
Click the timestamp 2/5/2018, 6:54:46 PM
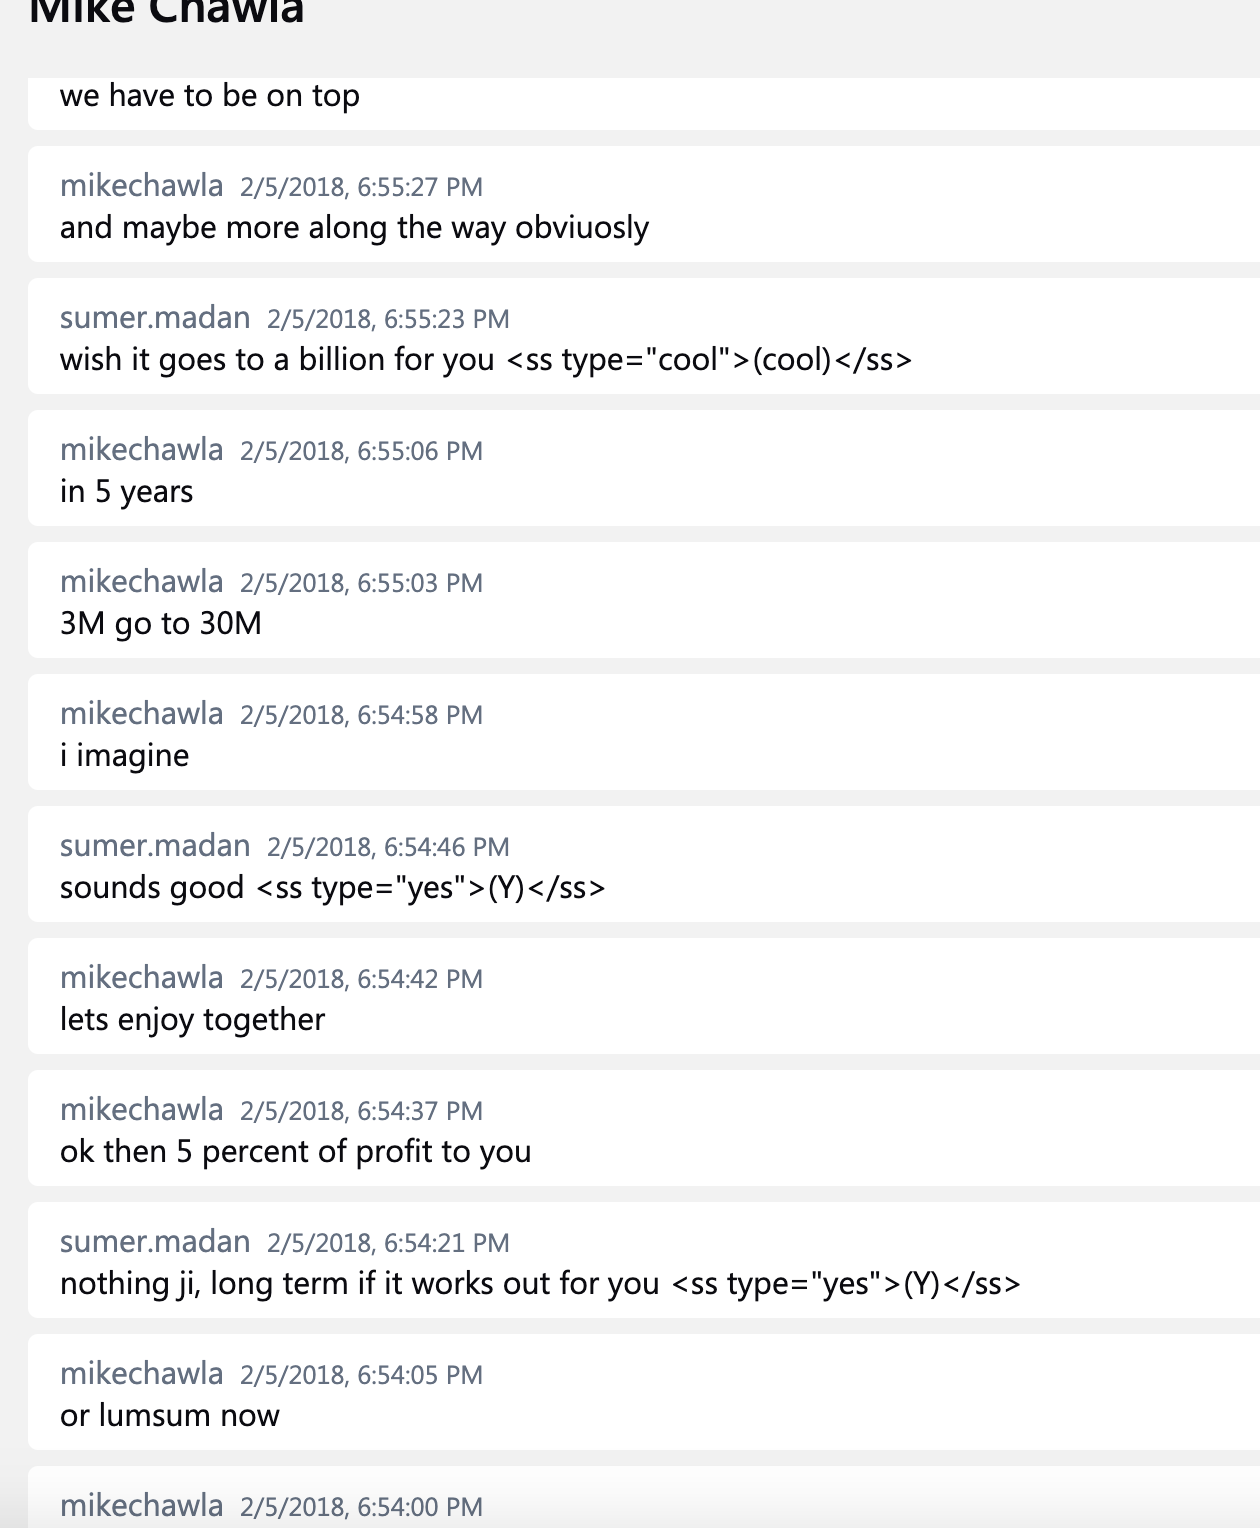coord(388,847)
